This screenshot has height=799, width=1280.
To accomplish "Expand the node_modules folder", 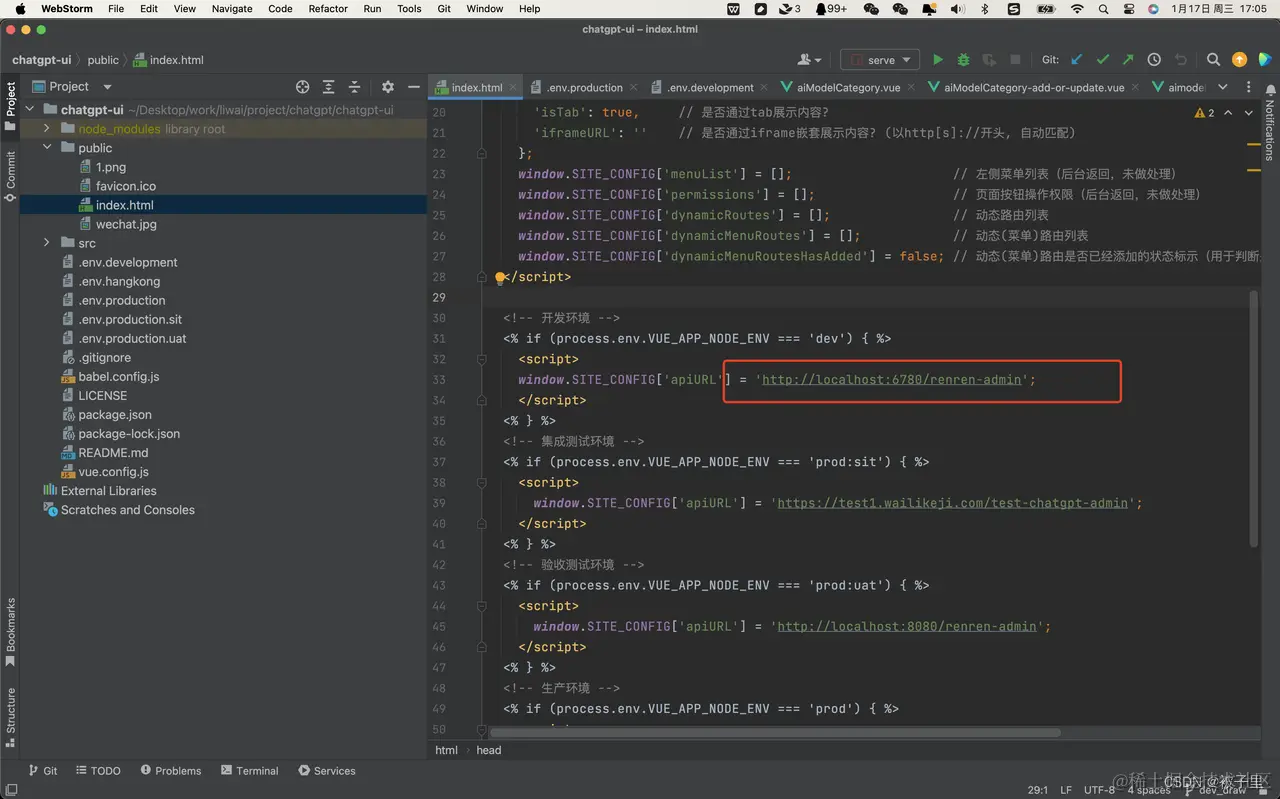I will click(x=47, y=129).
